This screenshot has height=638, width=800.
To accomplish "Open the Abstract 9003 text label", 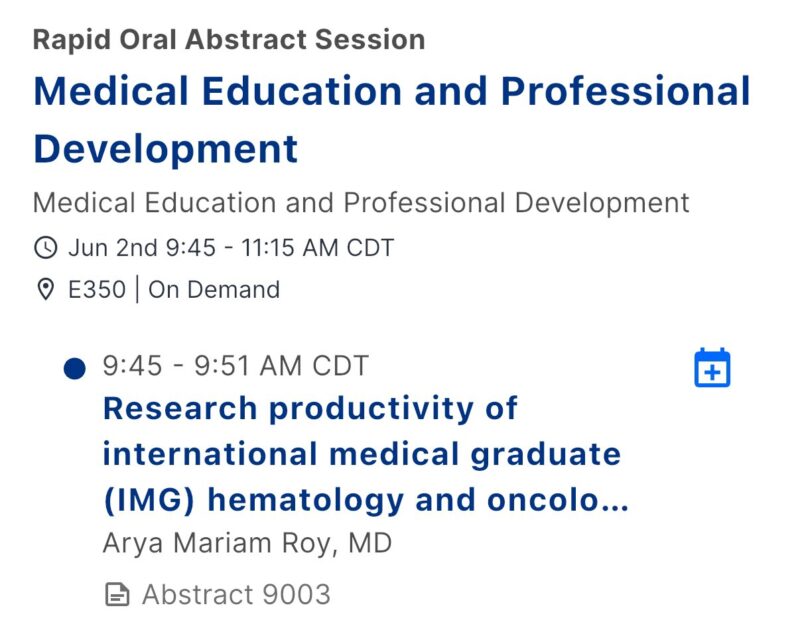I will tap(236, 595).
